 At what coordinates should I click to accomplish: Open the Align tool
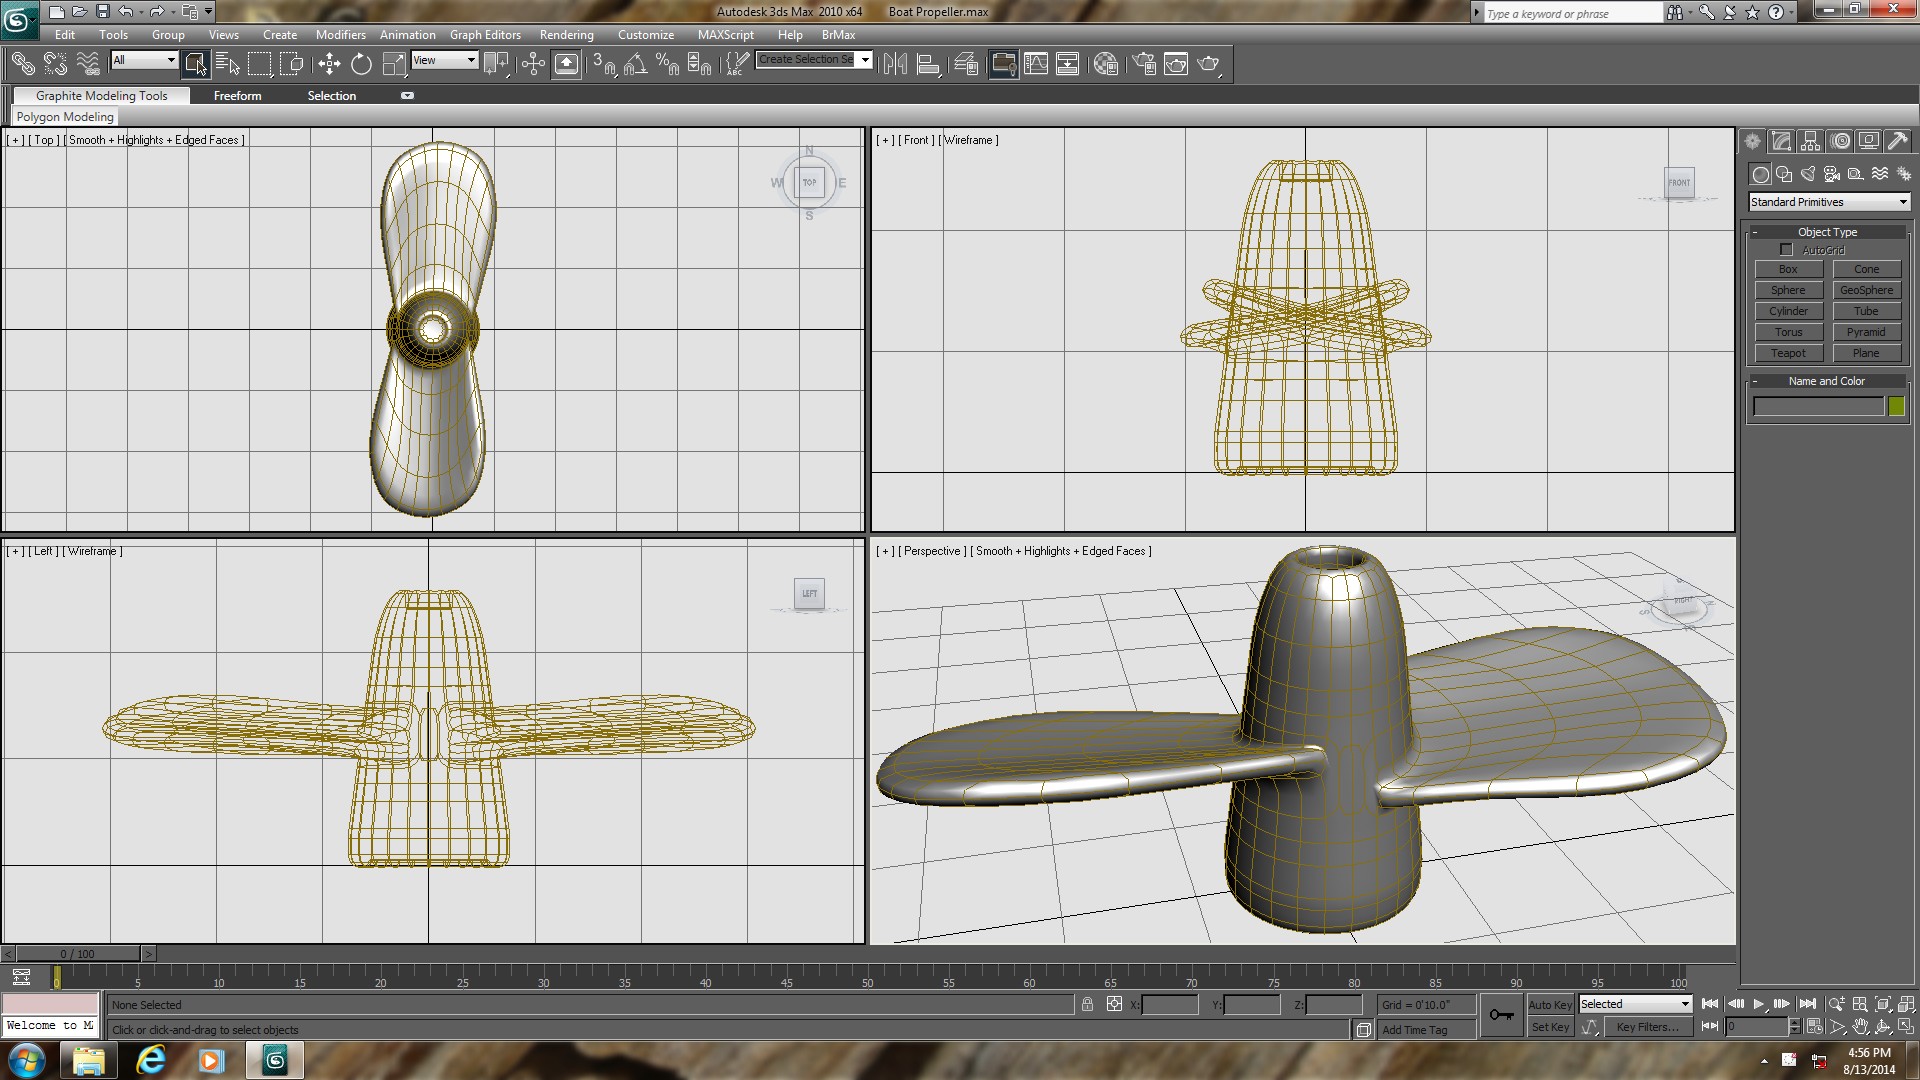pos(929,63)
